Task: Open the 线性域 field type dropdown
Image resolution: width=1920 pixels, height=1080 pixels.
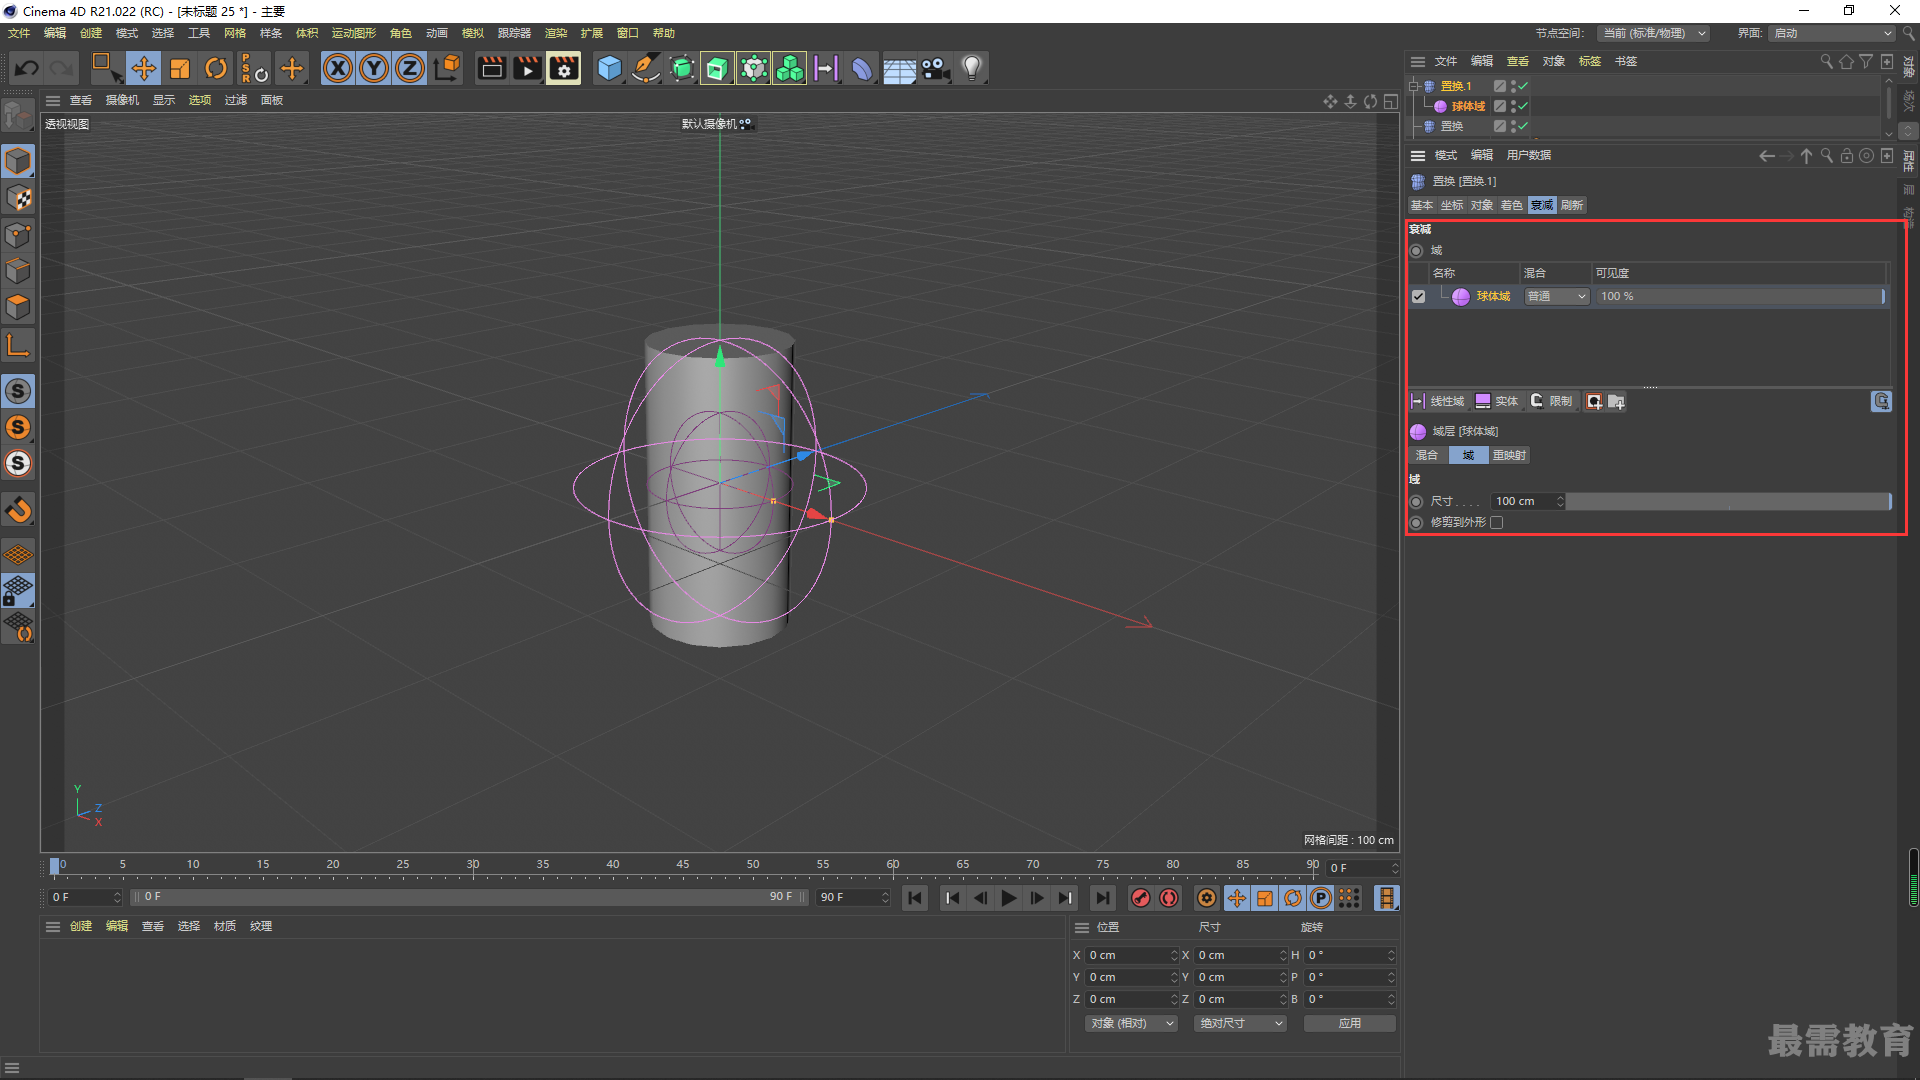Action: (1438, 402)
